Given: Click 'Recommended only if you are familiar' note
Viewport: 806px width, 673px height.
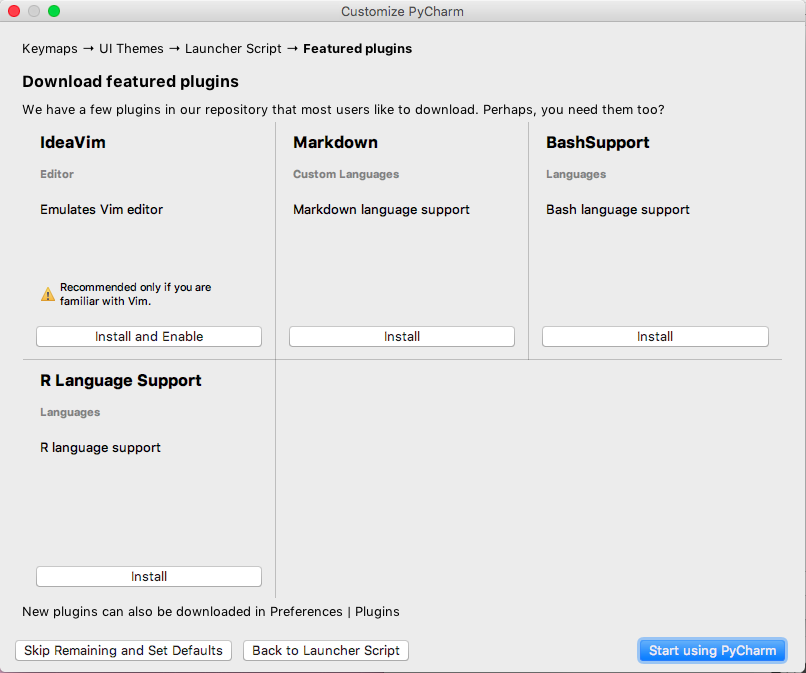Looking at the screenshot, I should coord(136,294).
